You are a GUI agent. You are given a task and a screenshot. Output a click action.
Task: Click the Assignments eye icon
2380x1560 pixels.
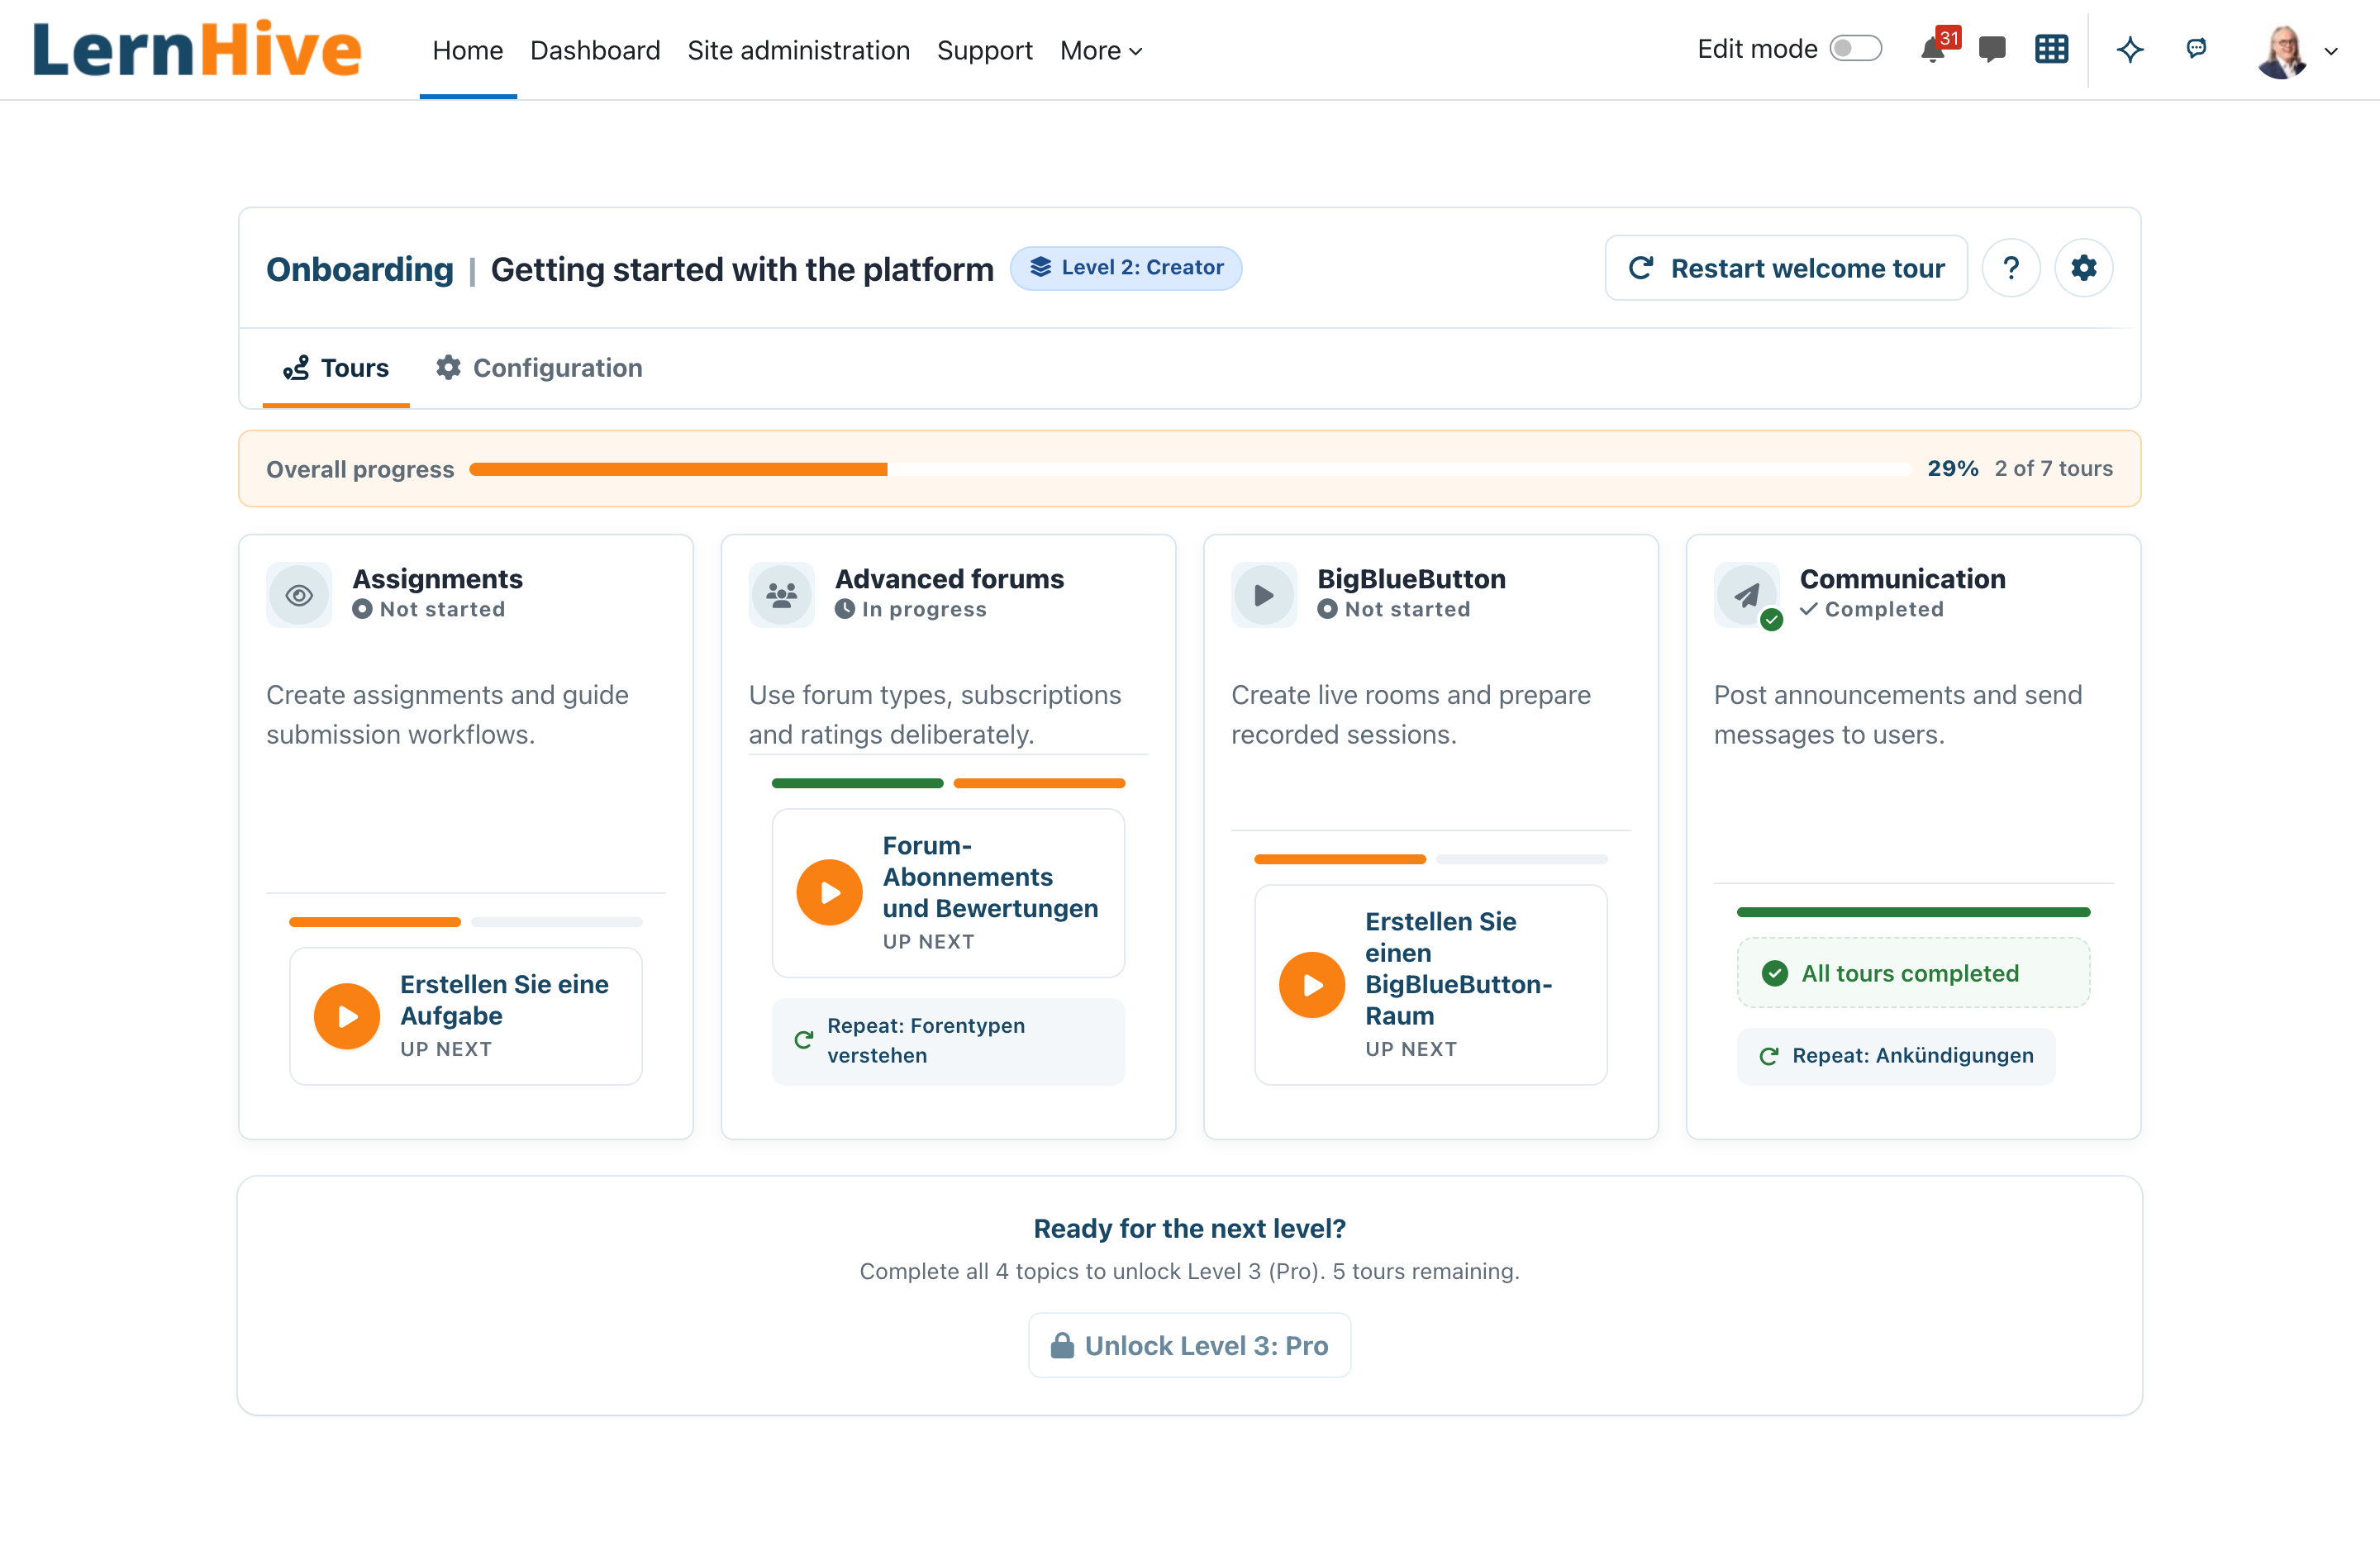[x=299, y=595]
